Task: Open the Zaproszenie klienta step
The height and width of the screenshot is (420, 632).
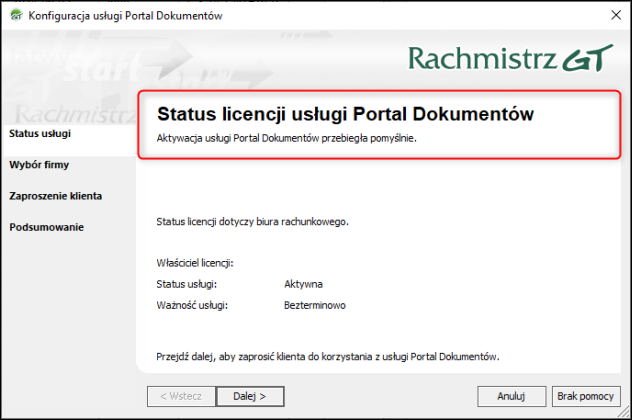Action: point(56,196)
